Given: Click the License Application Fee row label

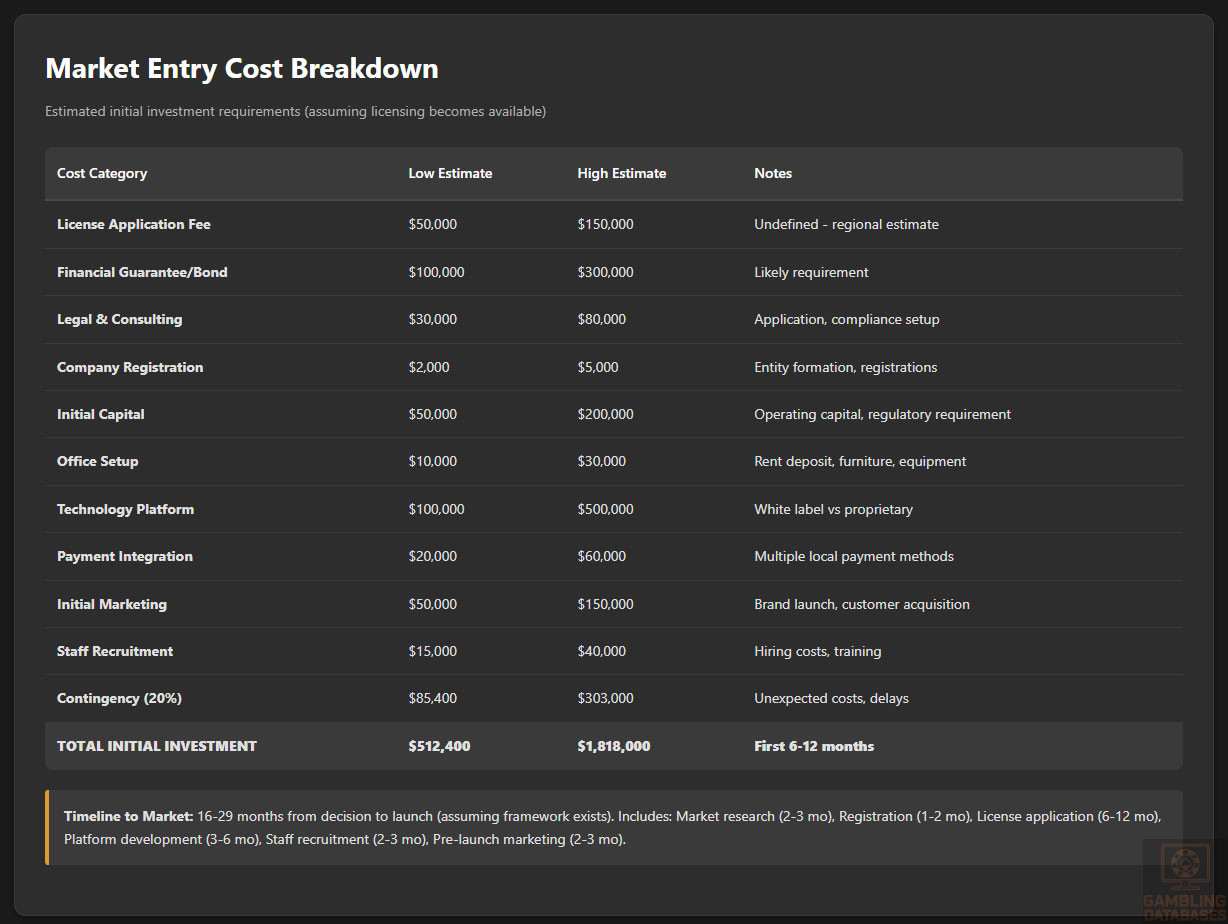Looking at the screenshot, I should (134, 225).
